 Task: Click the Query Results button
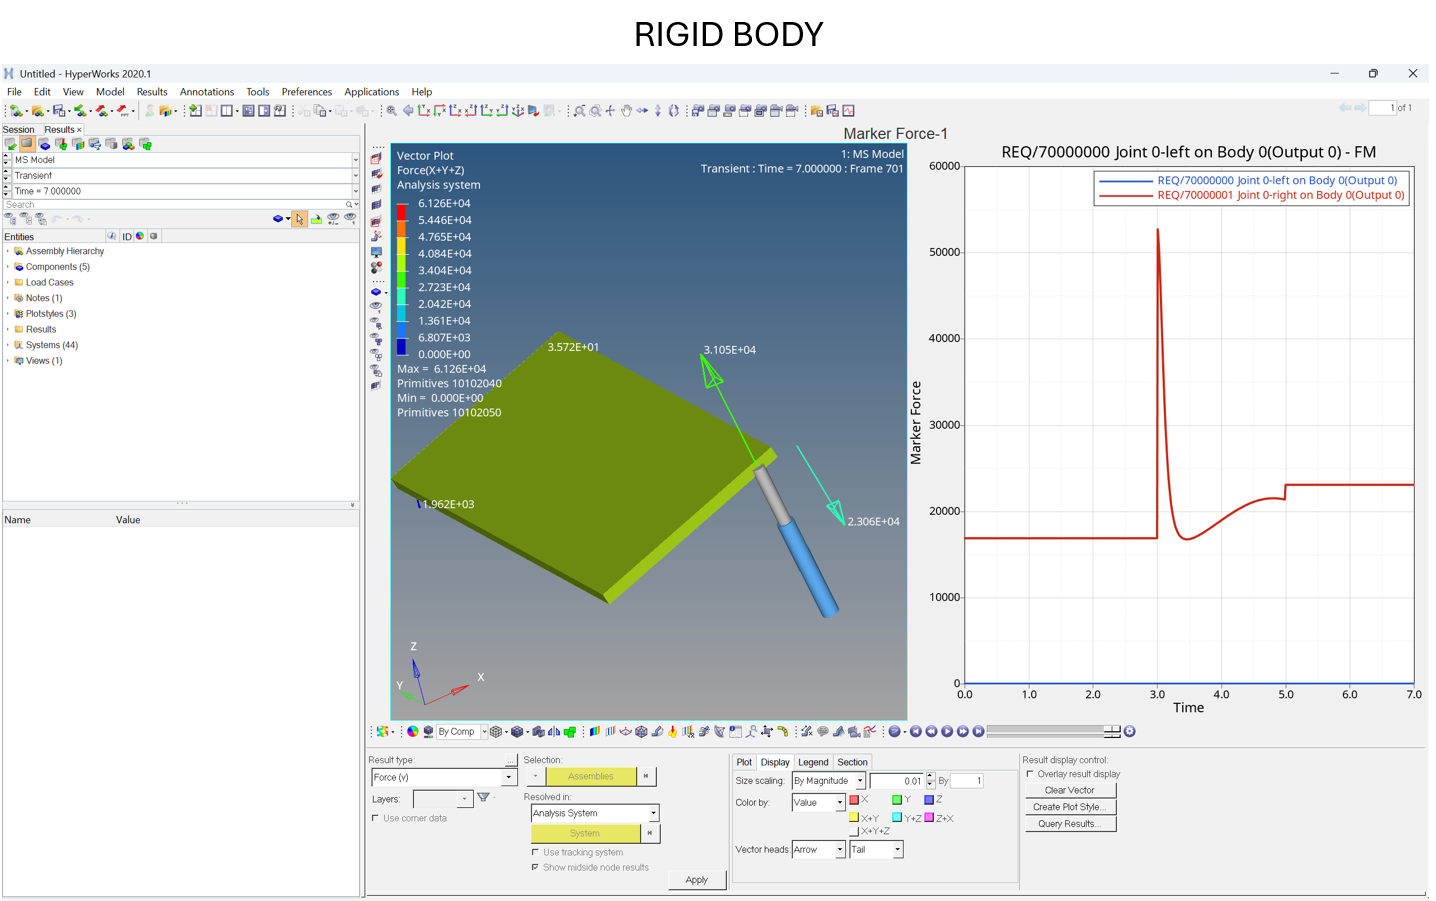1070,825
